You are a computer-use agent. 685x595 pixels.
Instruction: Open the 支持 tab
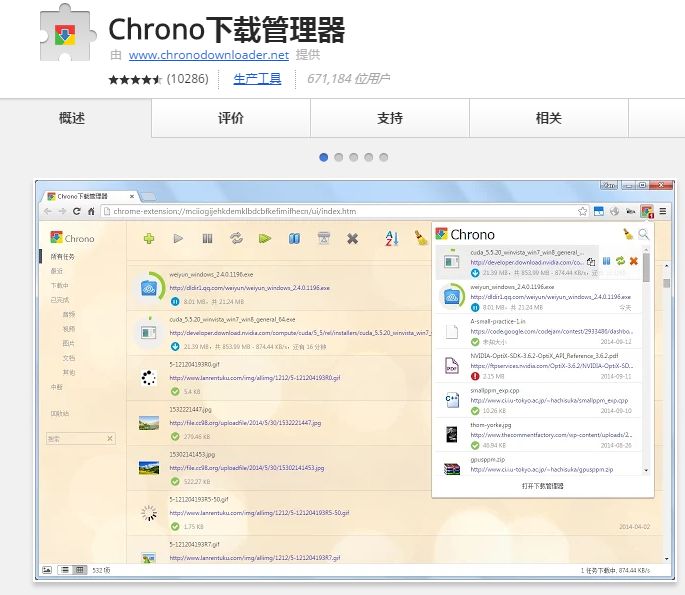point(390,118)
